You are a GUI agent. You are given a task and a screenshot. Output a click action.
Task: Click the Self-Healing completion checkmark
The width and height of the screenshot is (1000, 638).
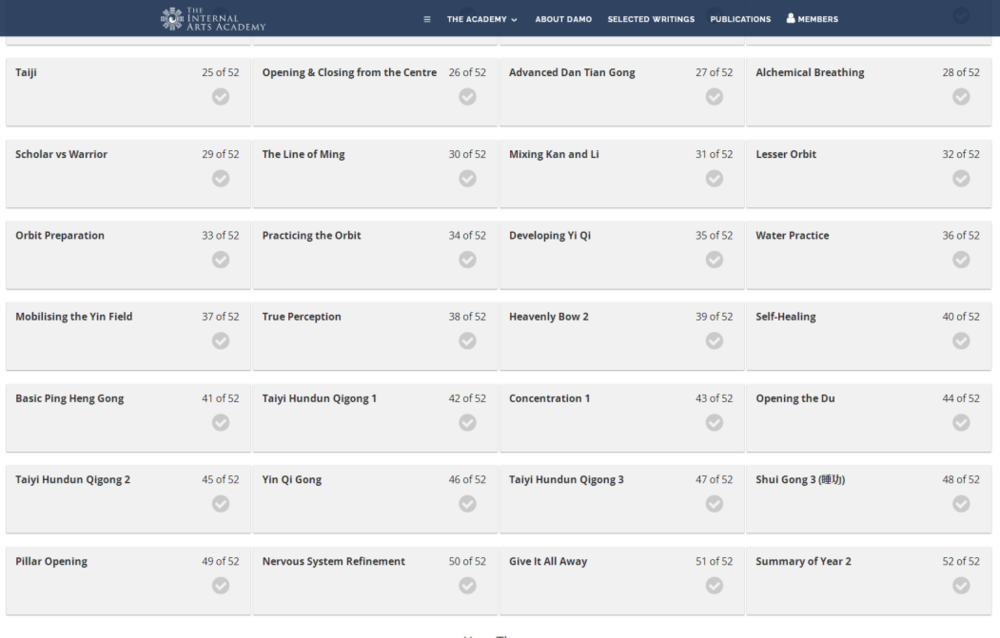pyautogui.click(x=961, y=341)
